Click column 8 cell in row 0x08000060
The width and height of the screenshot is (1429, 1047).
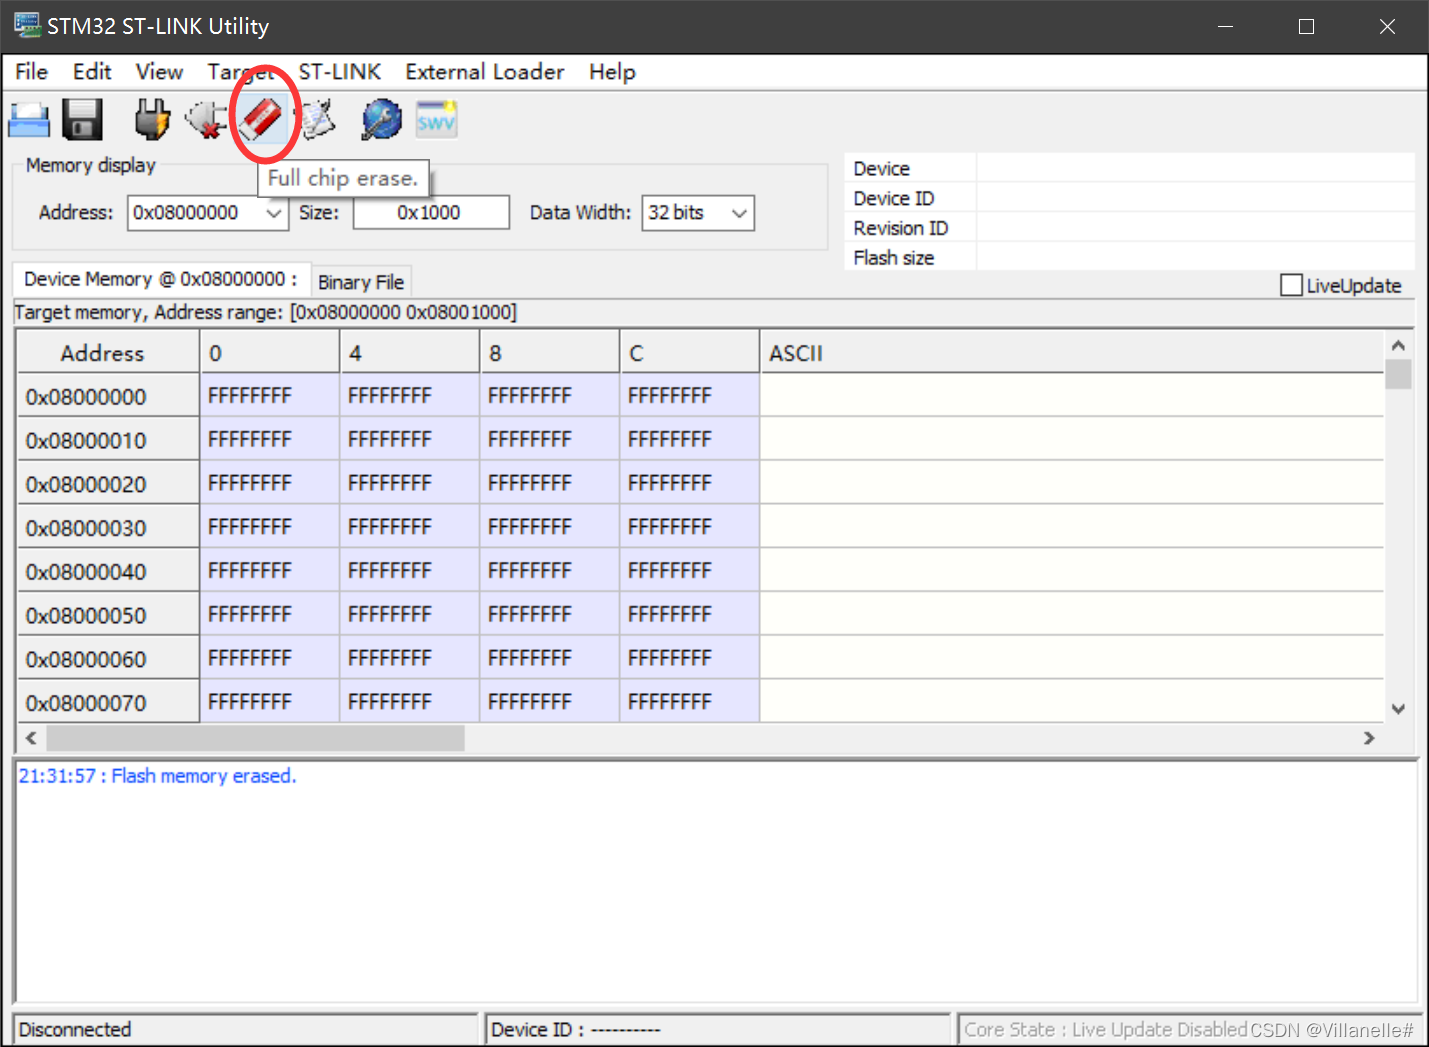pos(550,659)
